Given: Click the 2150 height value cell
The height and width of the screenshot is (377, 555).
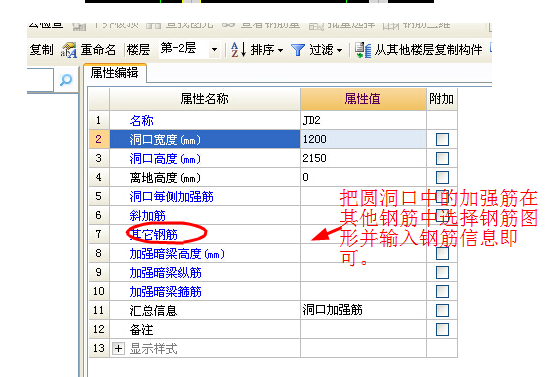Looking at the screenshot, I should point(363,158).
